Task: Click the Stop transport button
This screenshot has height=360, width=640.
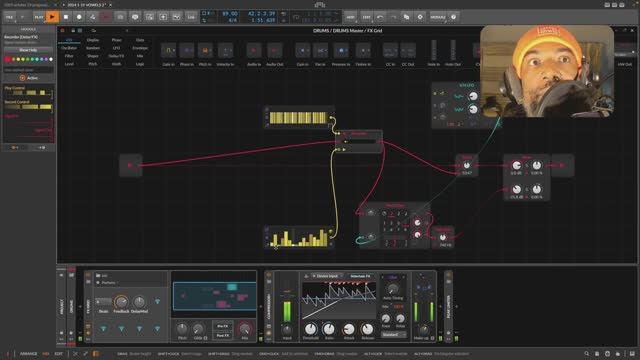Action: click(x=66, y=17)
